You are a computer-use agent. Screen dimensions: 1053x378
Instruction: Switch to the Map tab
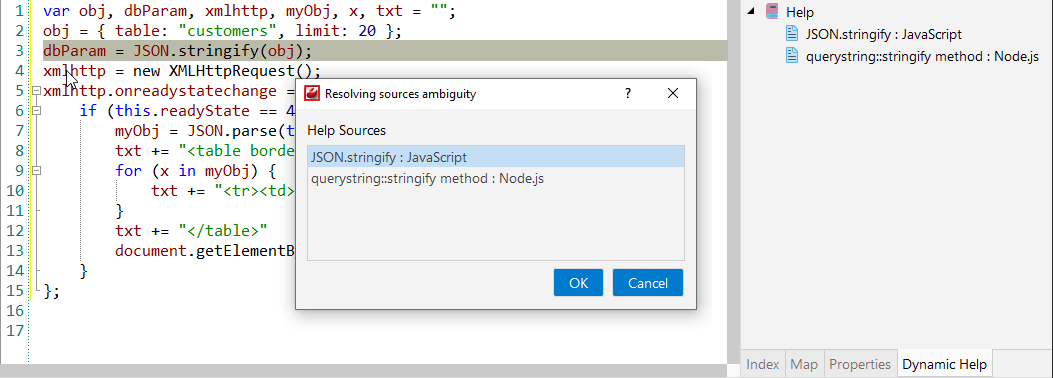click(804, 365)
